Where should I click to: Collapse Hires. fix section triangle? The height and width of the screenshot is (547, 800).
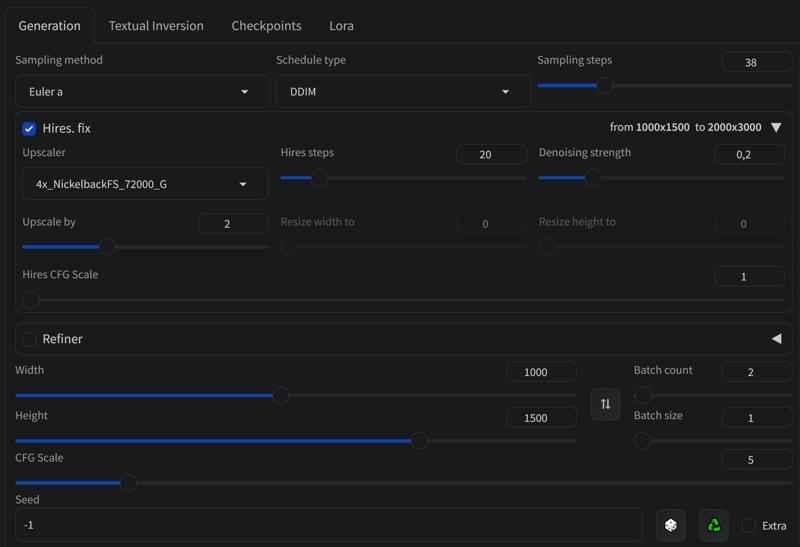[x=776, y=128]
